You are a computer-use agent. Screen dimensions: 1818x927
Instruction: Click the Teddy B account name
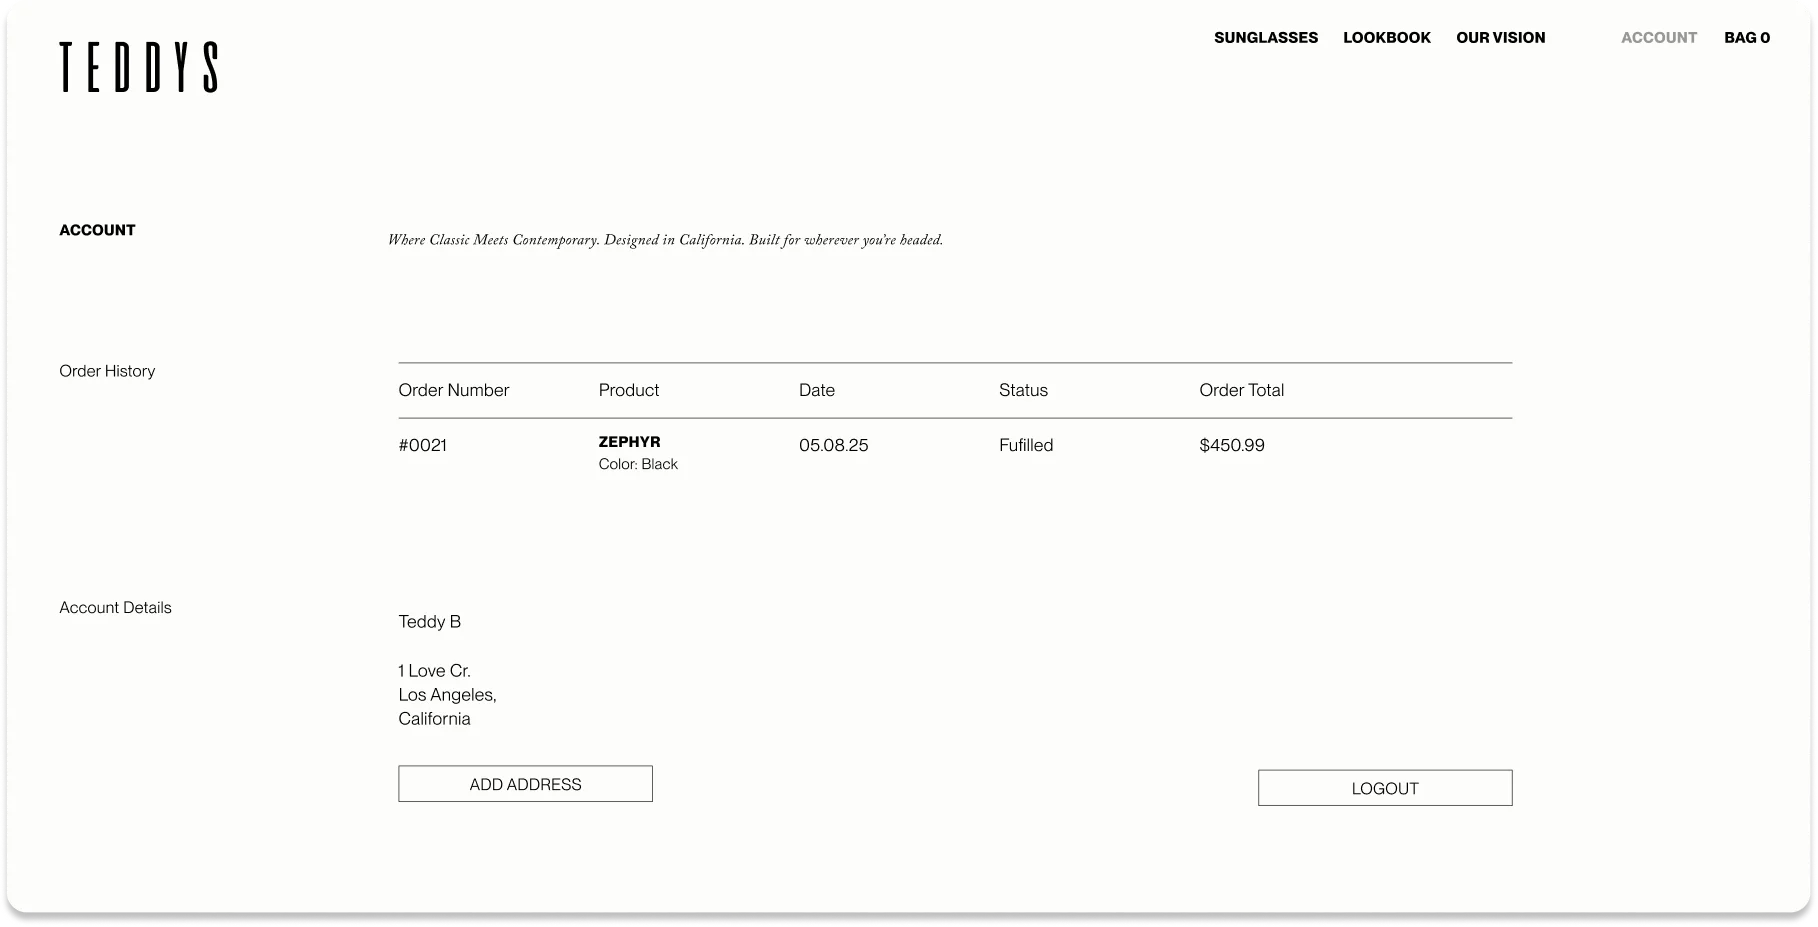tap(430, 622)
